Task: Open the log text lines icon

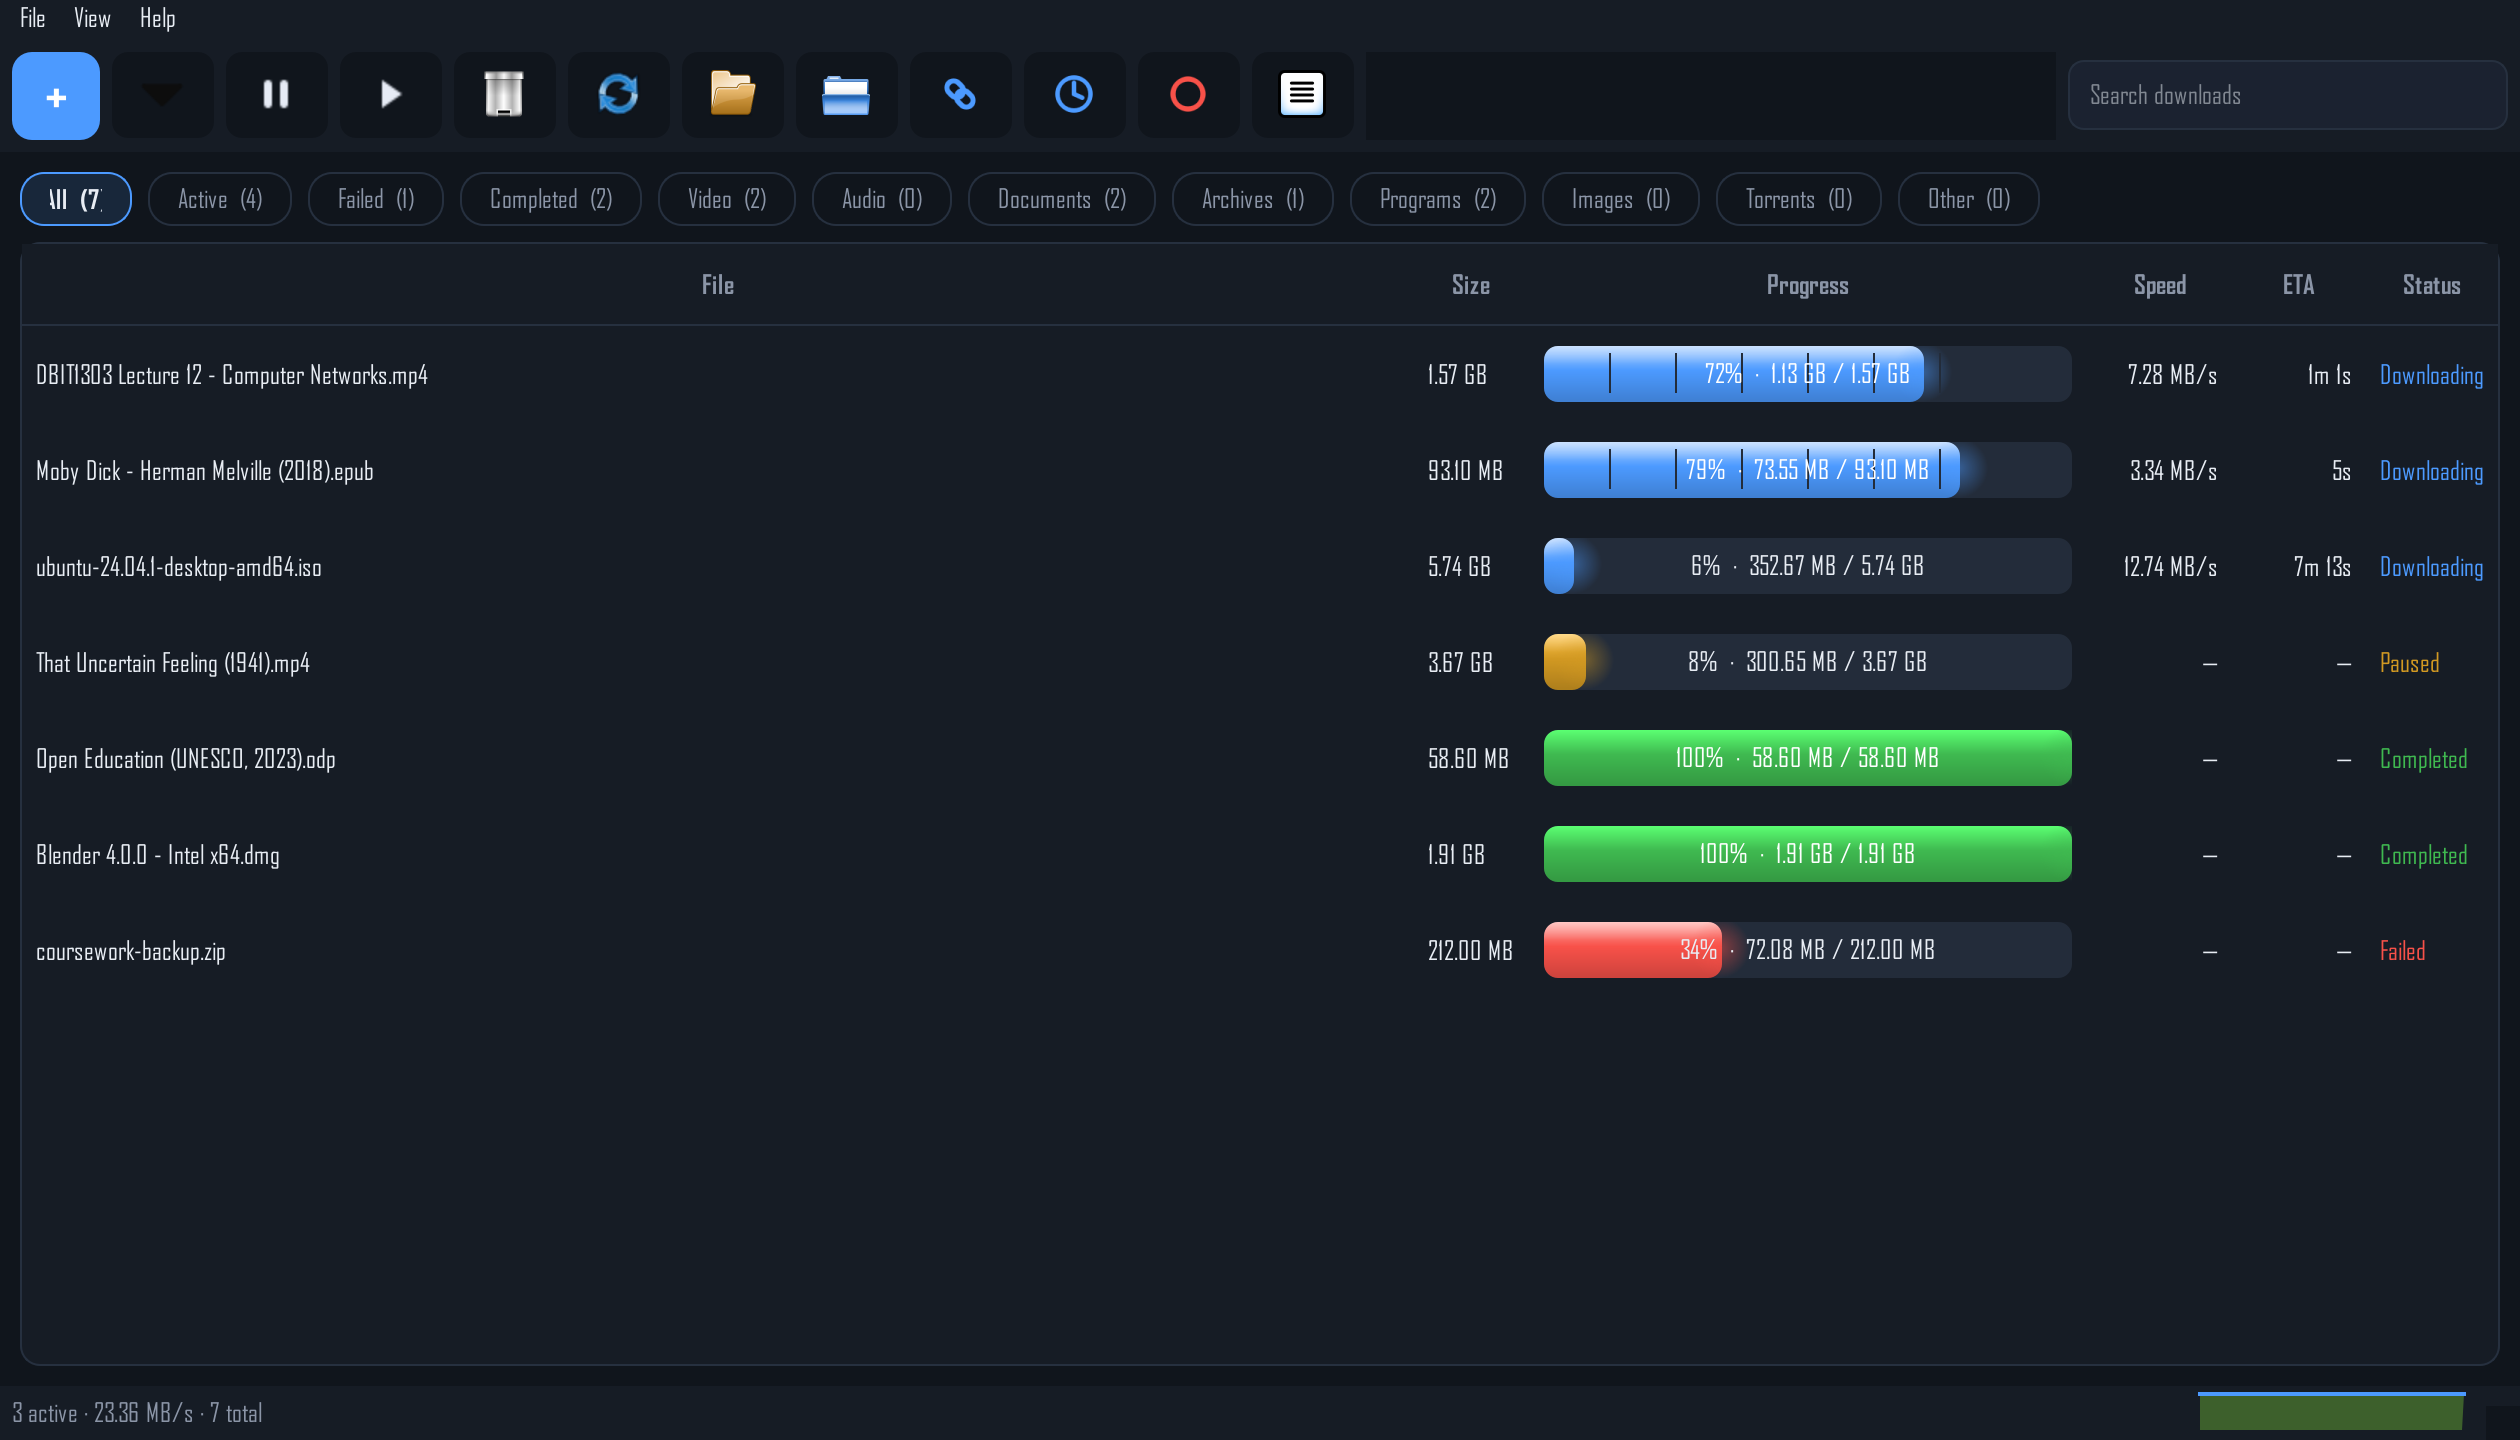Action: click(1302, 96)
